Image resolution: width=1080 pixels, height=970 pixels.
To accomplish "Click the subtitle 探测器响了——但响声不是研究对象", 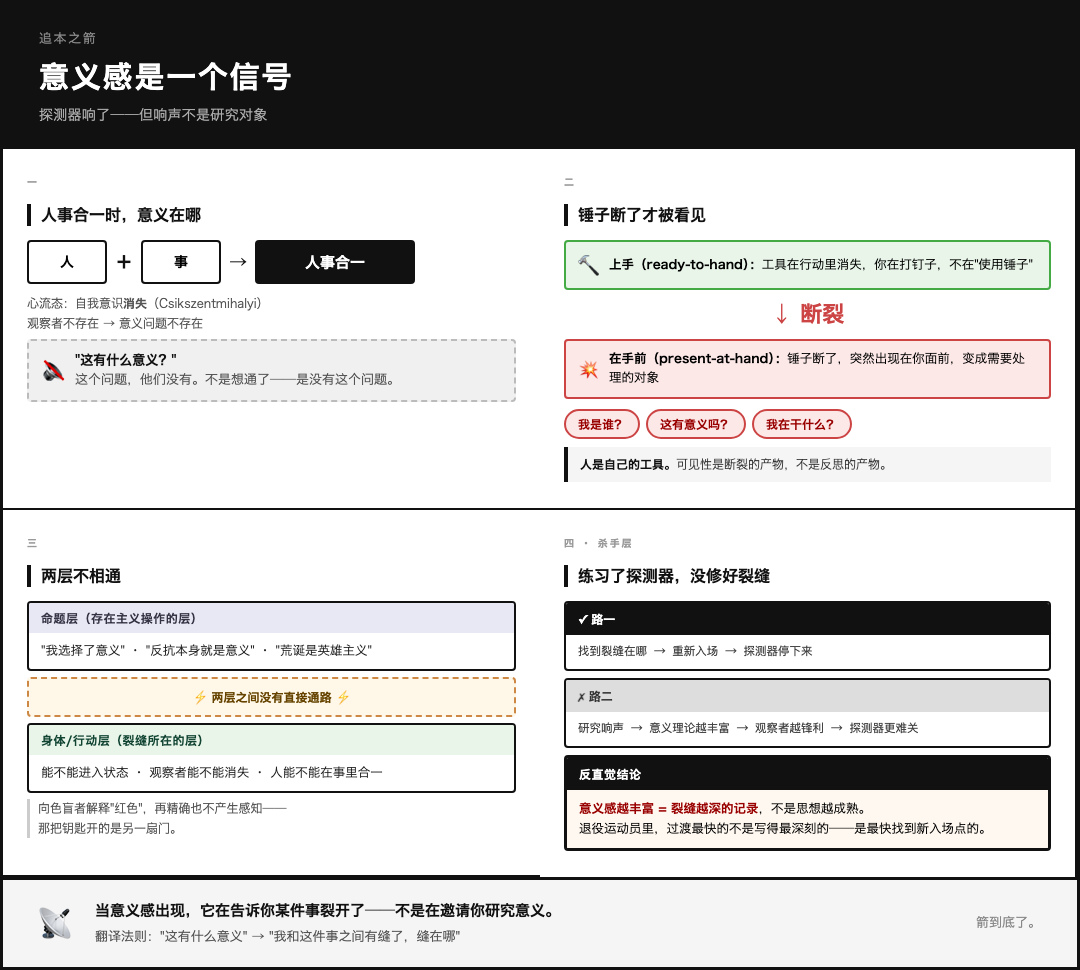I will point(153,114).
